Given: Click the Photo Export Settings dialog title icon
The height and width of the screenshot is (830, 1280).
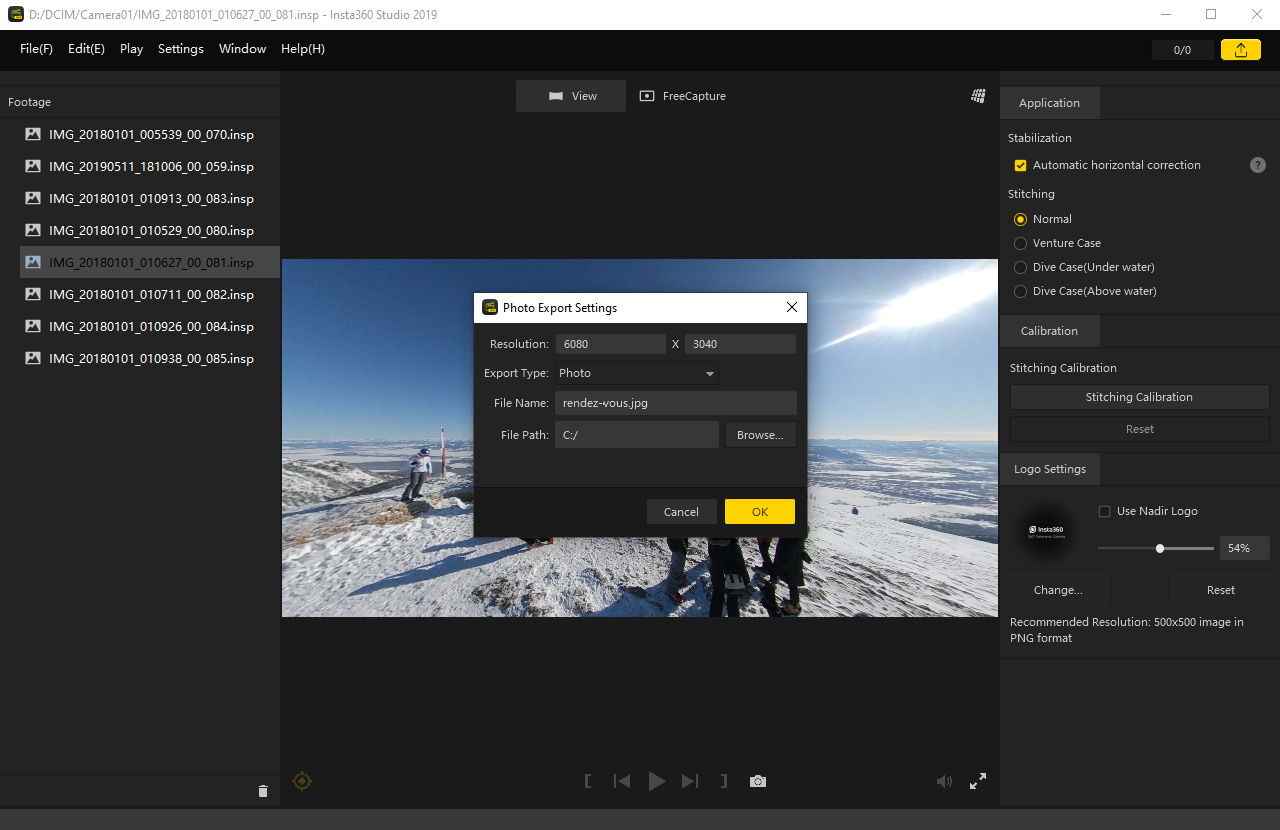Looking at the screenshot, I should click(x=490, y=307).
